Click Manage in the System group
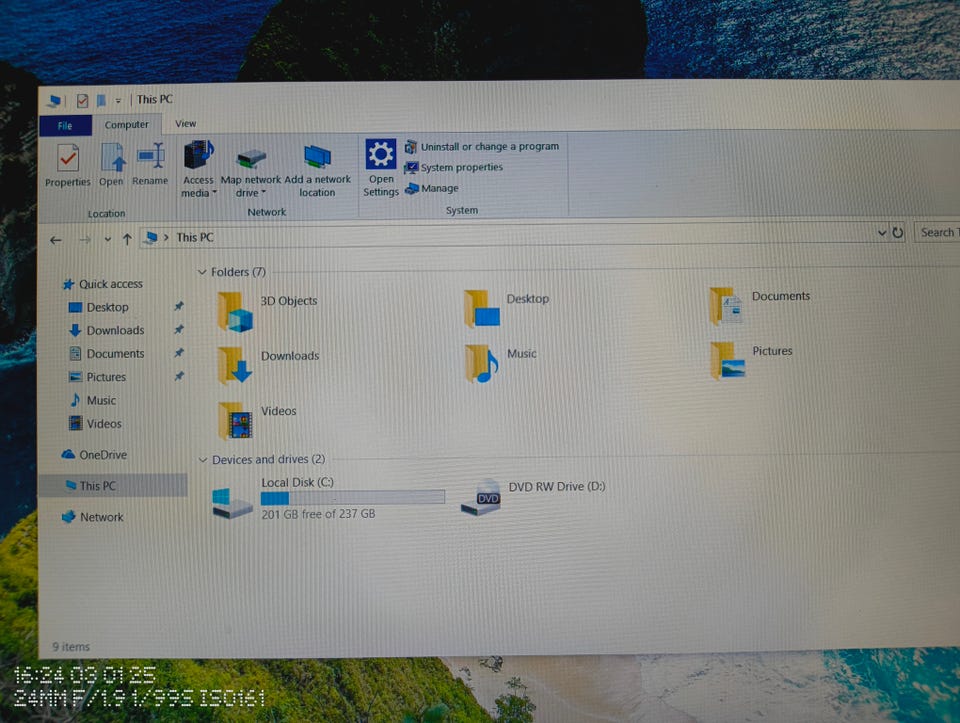This screenshot has height=723, width=960. click(432, 188)
